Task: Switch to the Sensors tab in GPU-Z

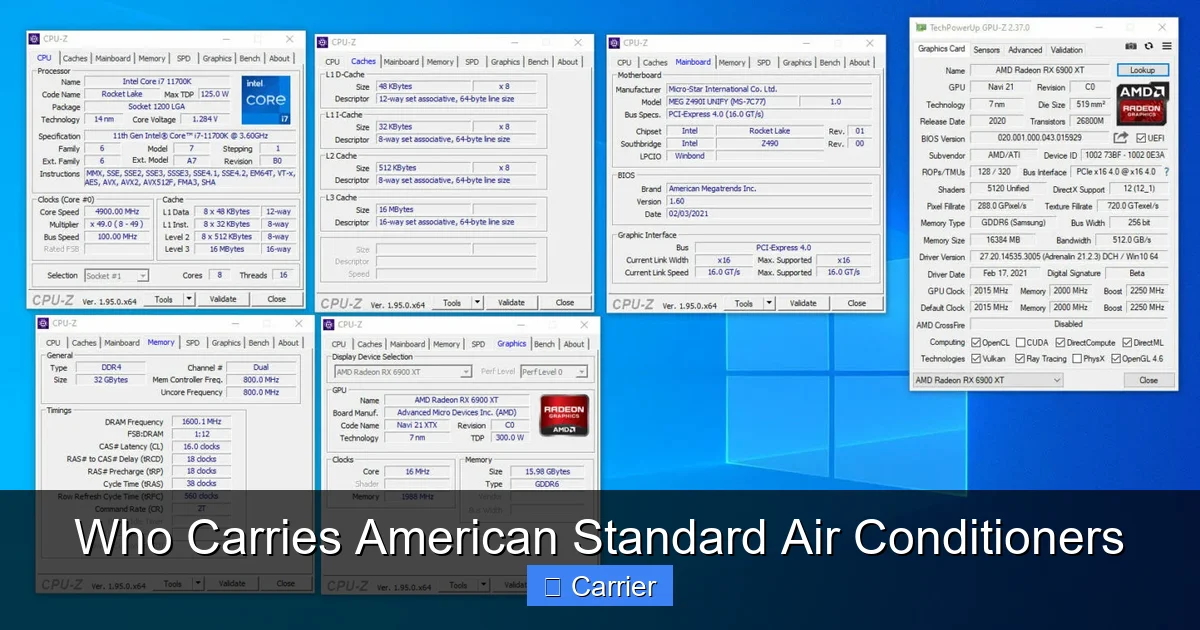Action: point(986,49)
